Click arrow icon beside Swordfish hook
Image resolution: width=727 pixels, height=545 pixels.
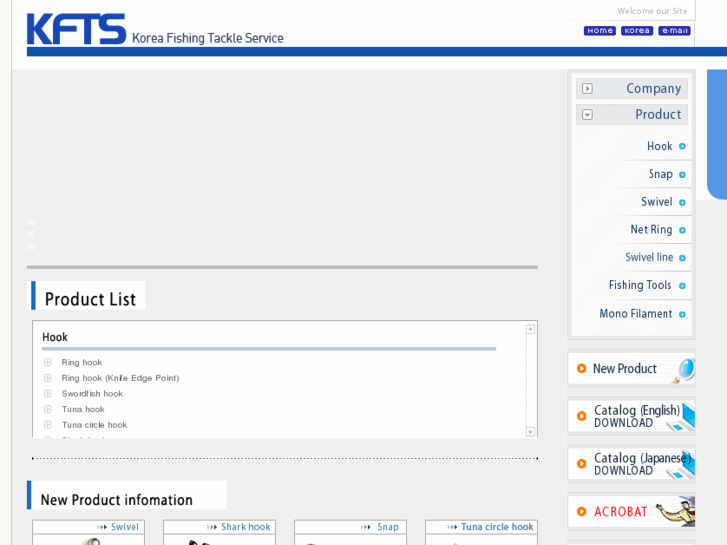(47, 393)
